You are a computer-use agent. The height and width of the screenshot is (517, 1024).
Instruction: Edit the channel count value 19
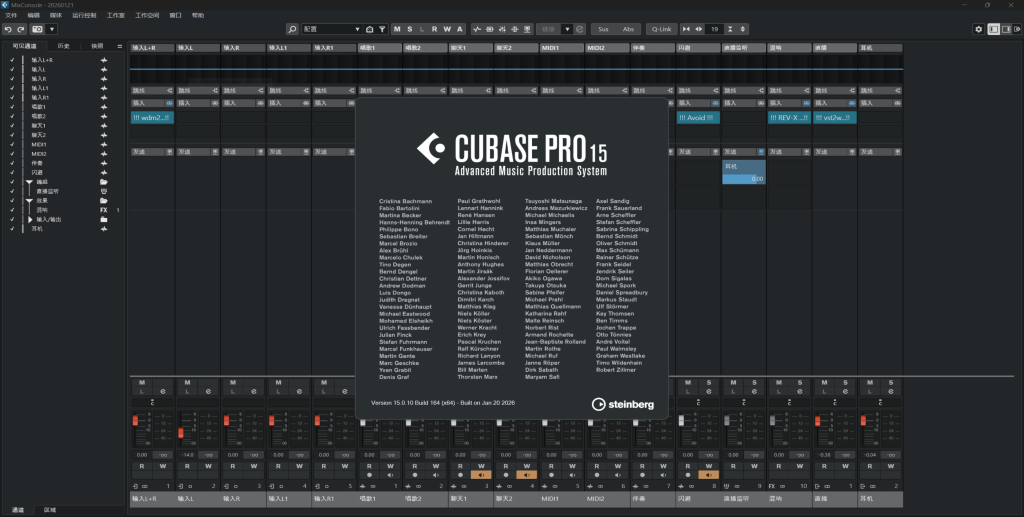pyautogui.click(x=714, y=29)
